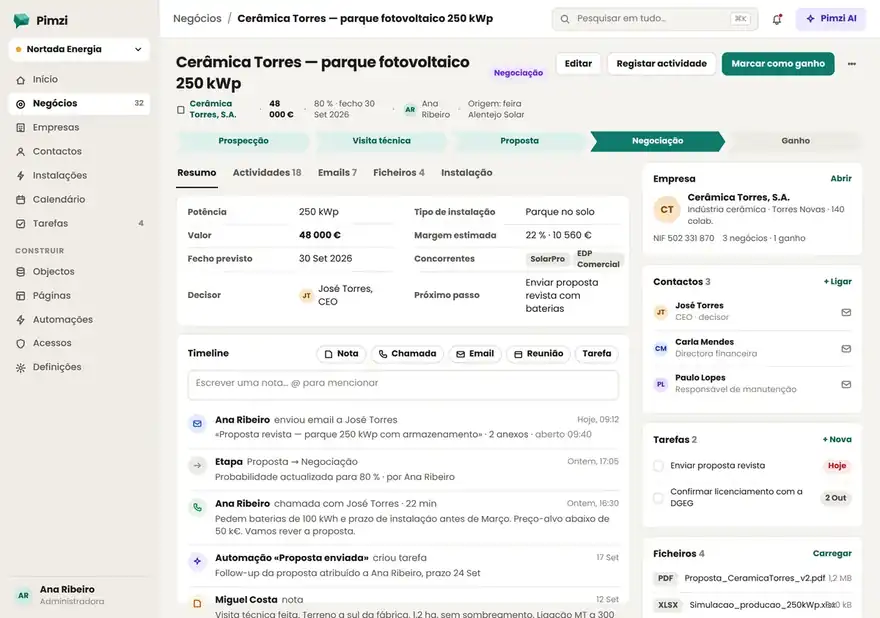Click the Tarefas checkmark icon
The height and width of the screenshot is (618, 880).
pos(21,223)
